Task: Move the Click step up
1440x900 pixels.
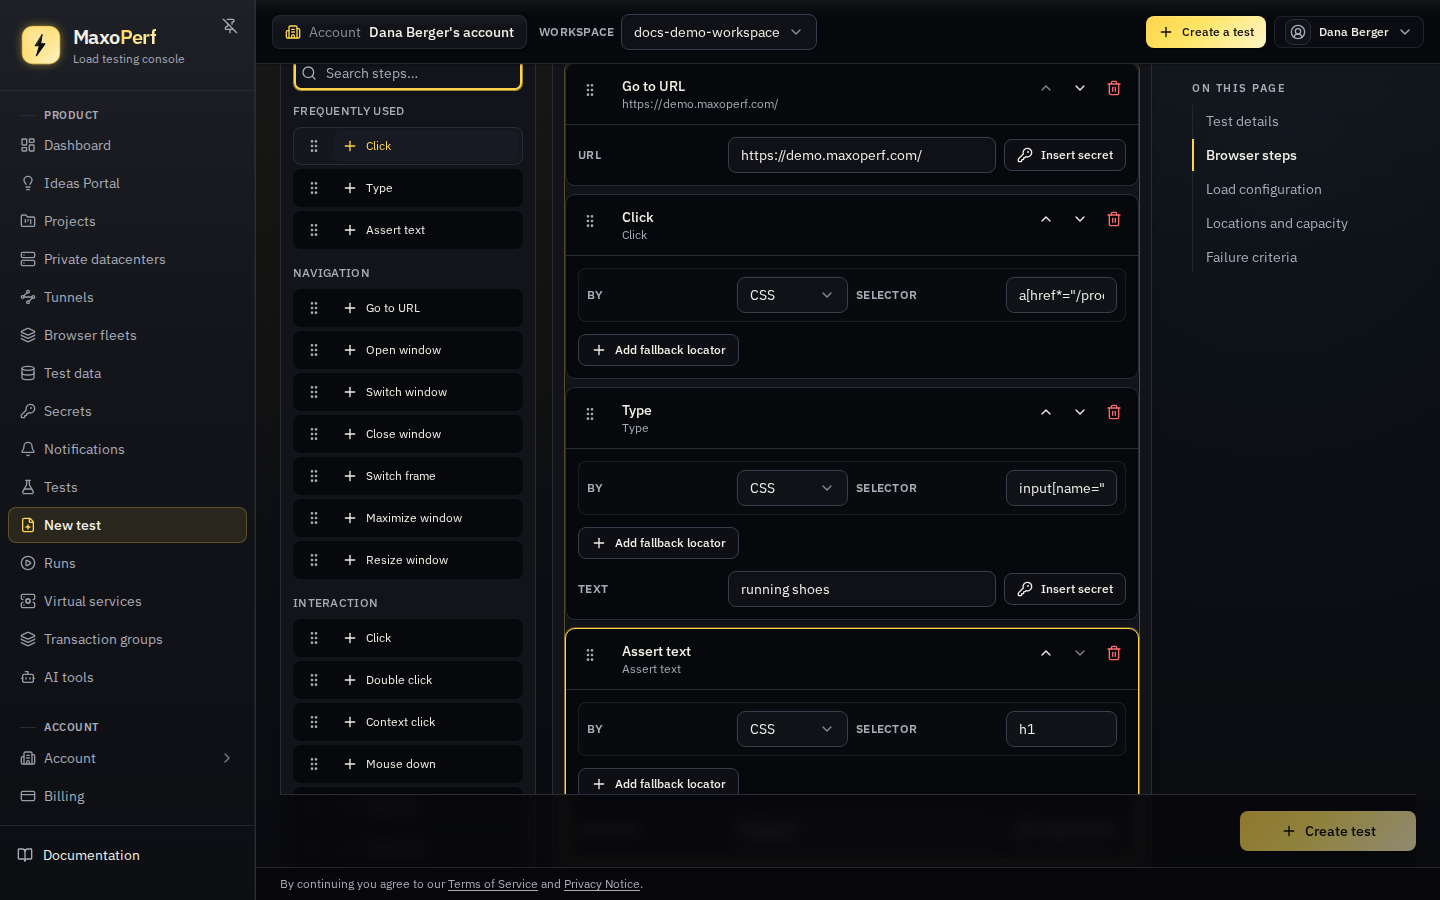Action: [1046, 219]
